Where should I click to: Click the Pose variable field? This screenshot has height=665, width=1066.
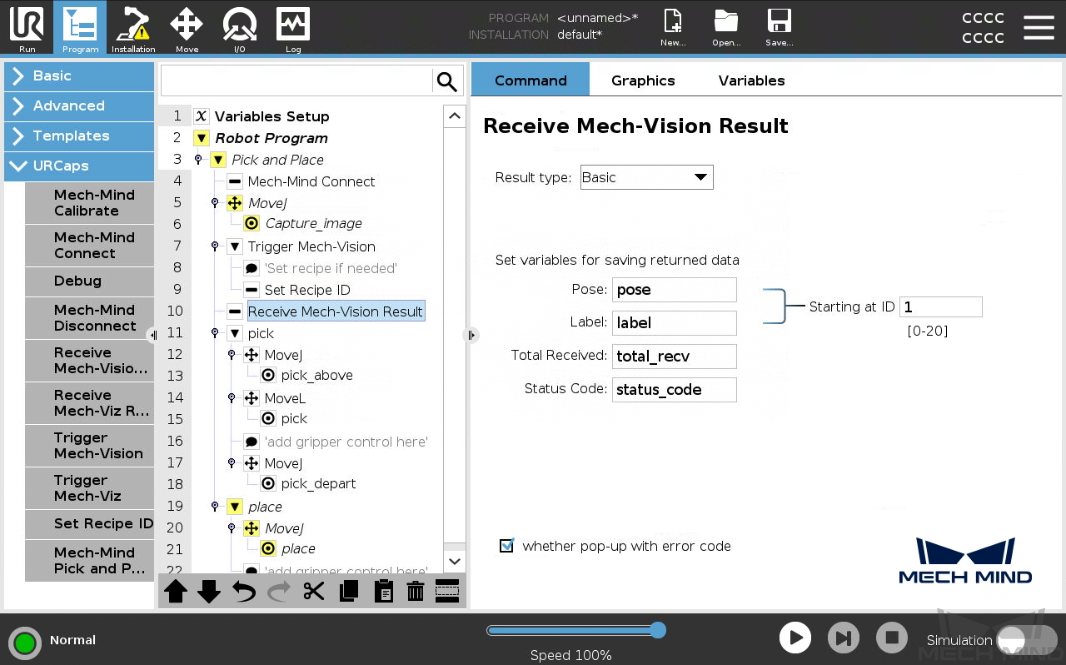[674, 290]
